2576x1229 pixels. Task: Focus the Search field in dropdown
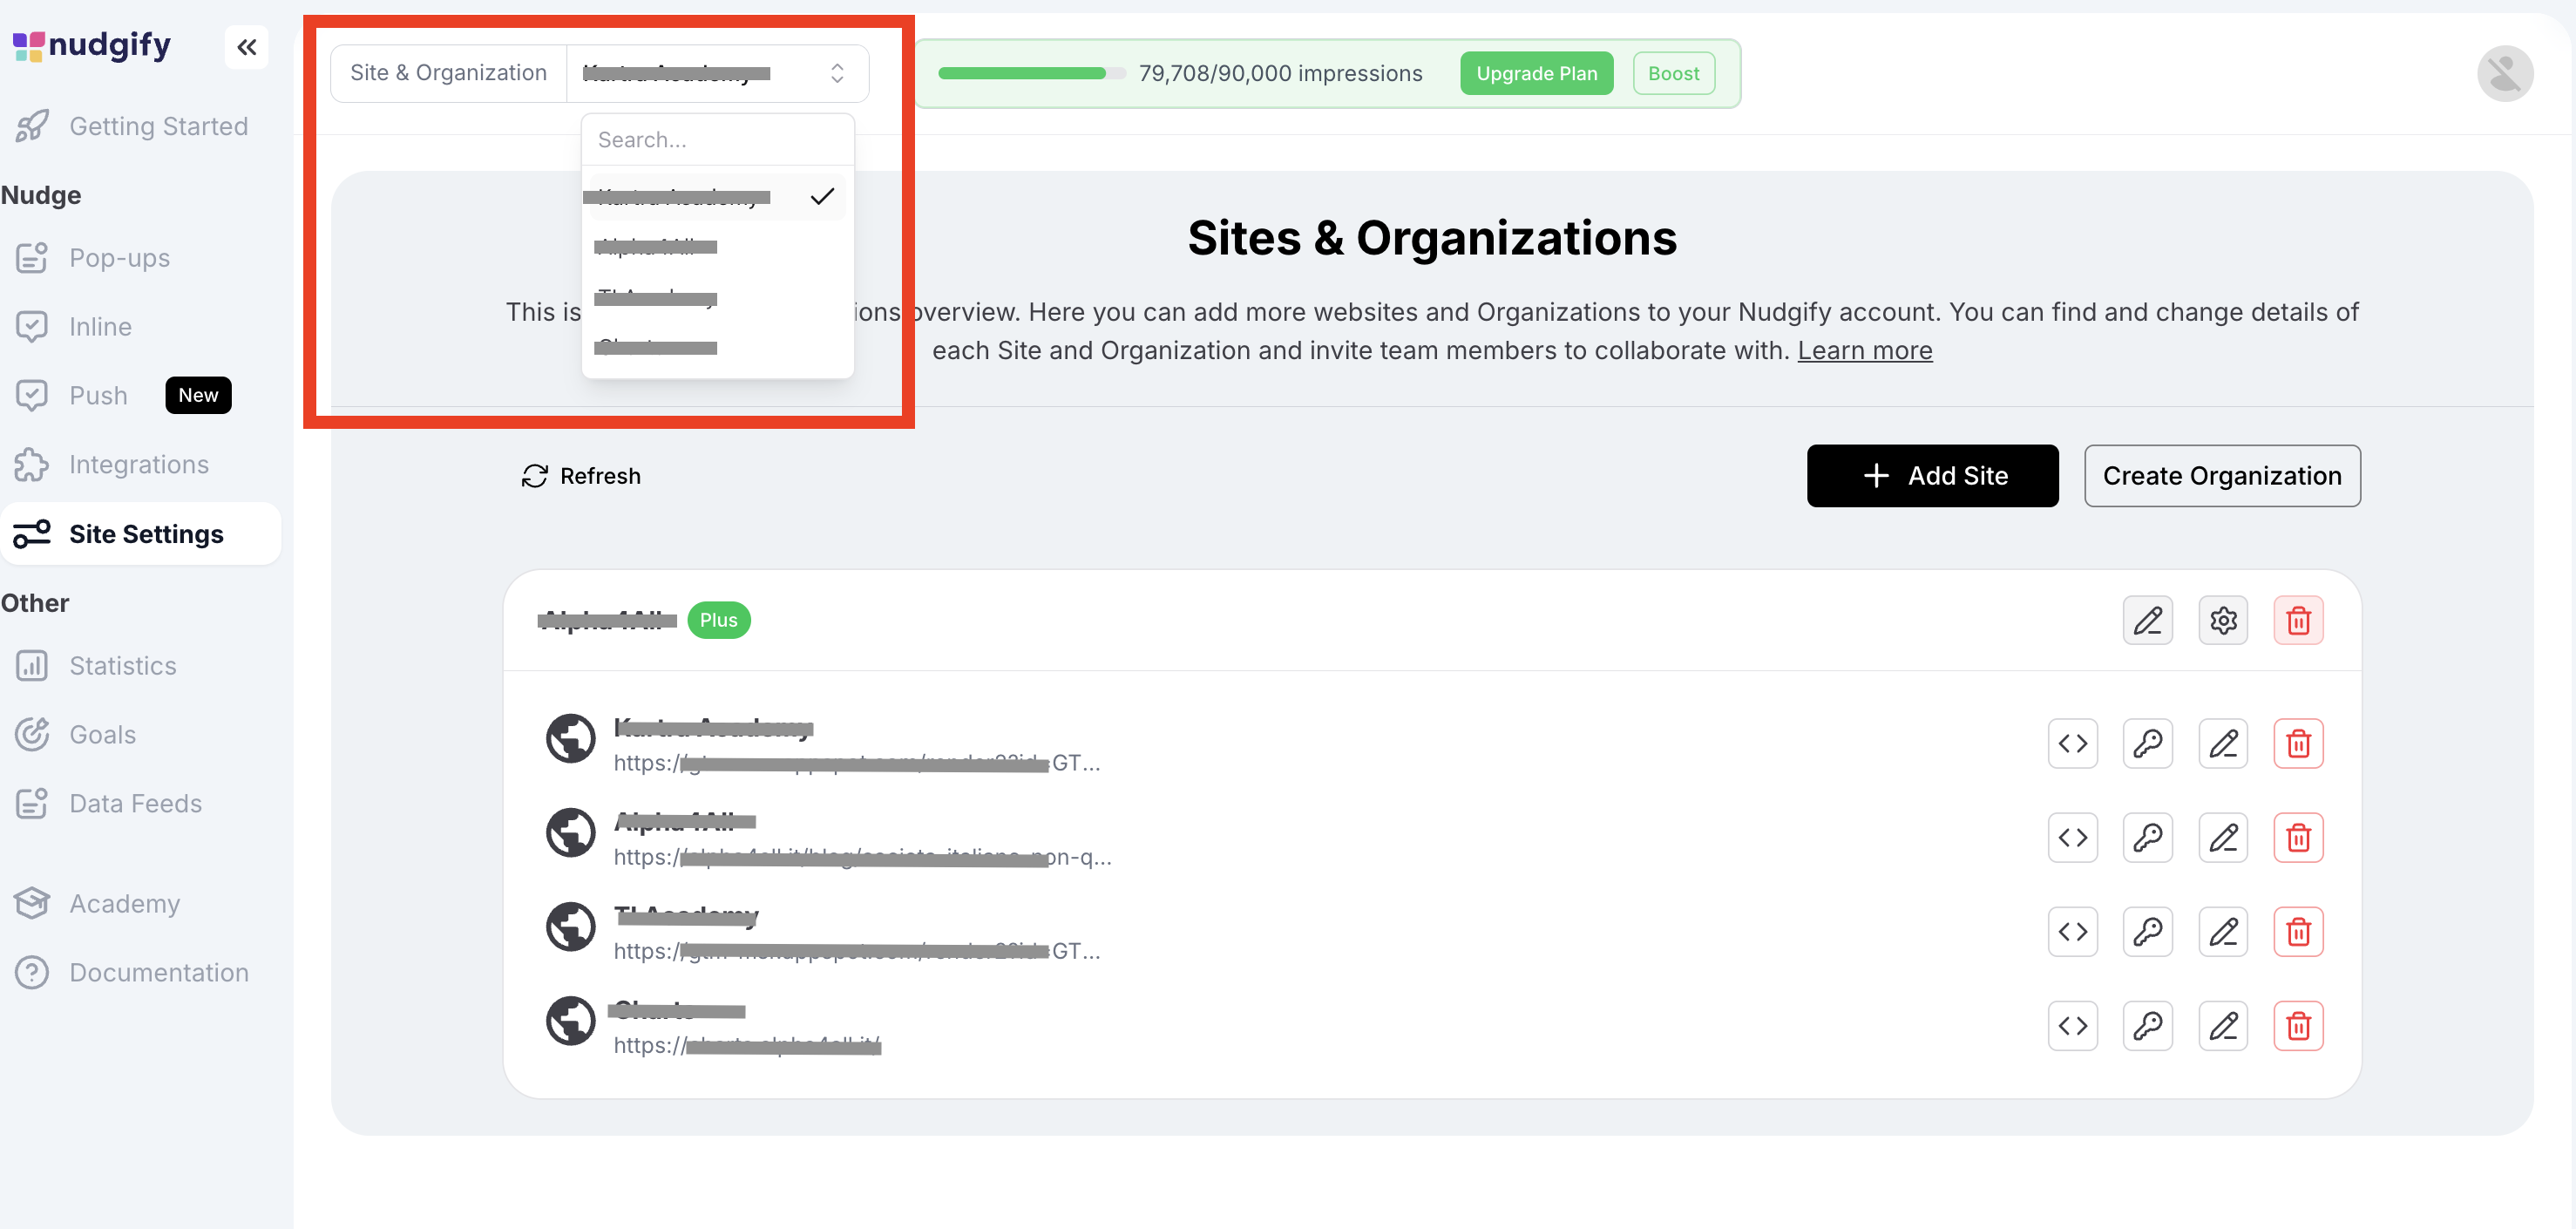716,140
